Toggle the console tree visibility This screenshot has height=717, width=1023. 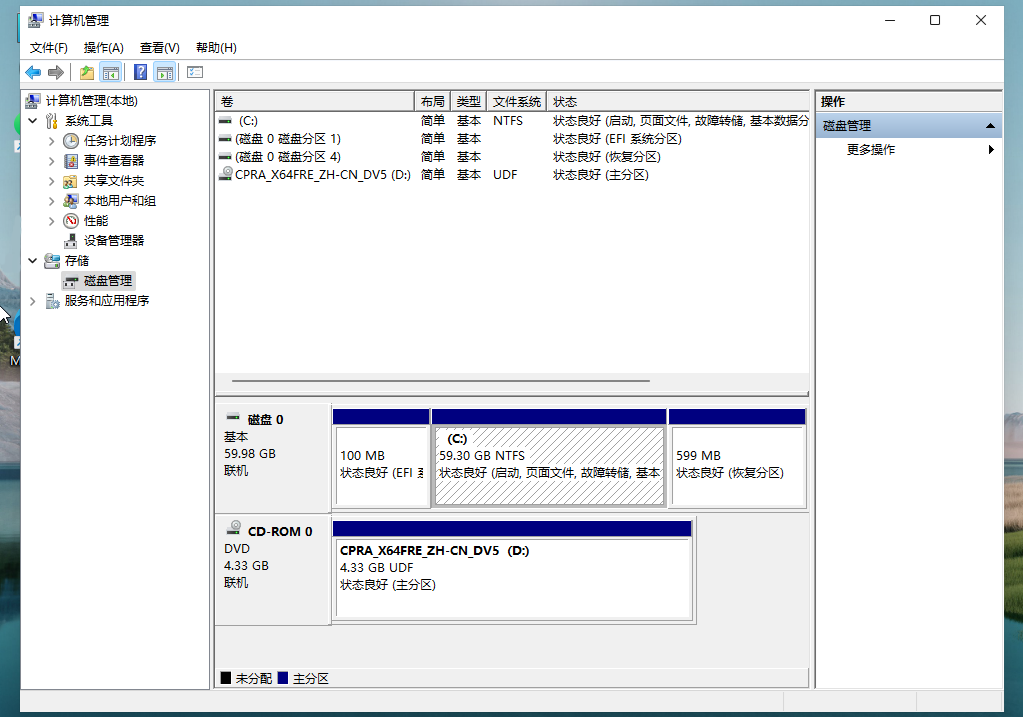(111, 71)
